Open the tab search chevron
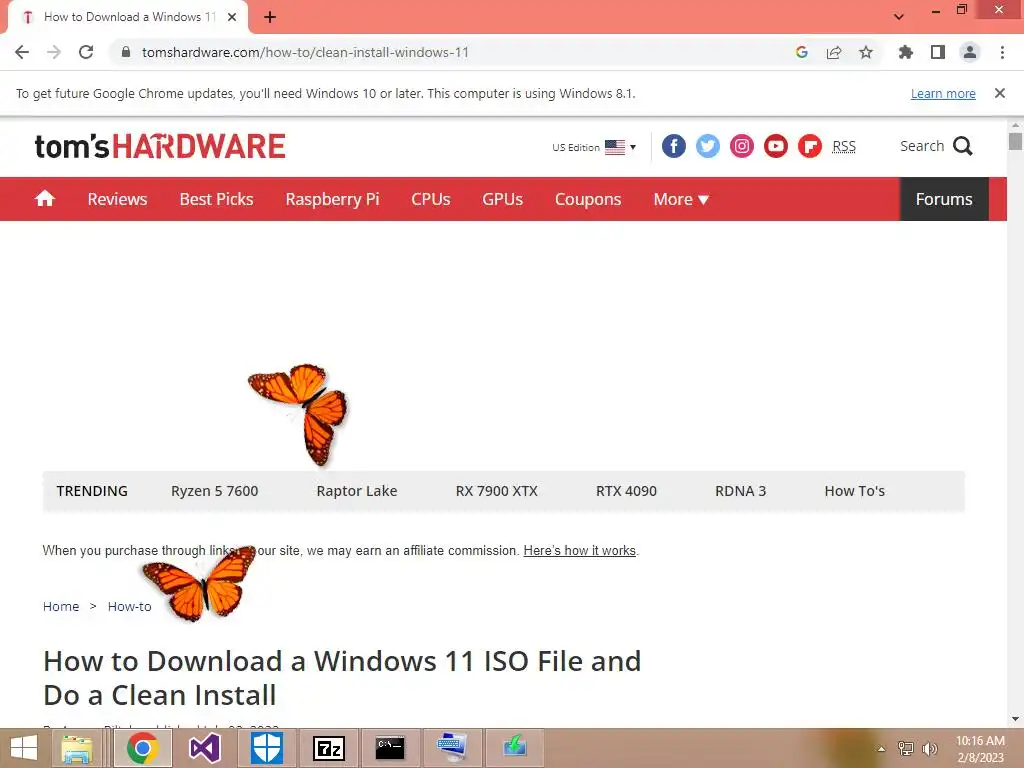Screen dimensions: 1024x768 (x=899, y=17)
